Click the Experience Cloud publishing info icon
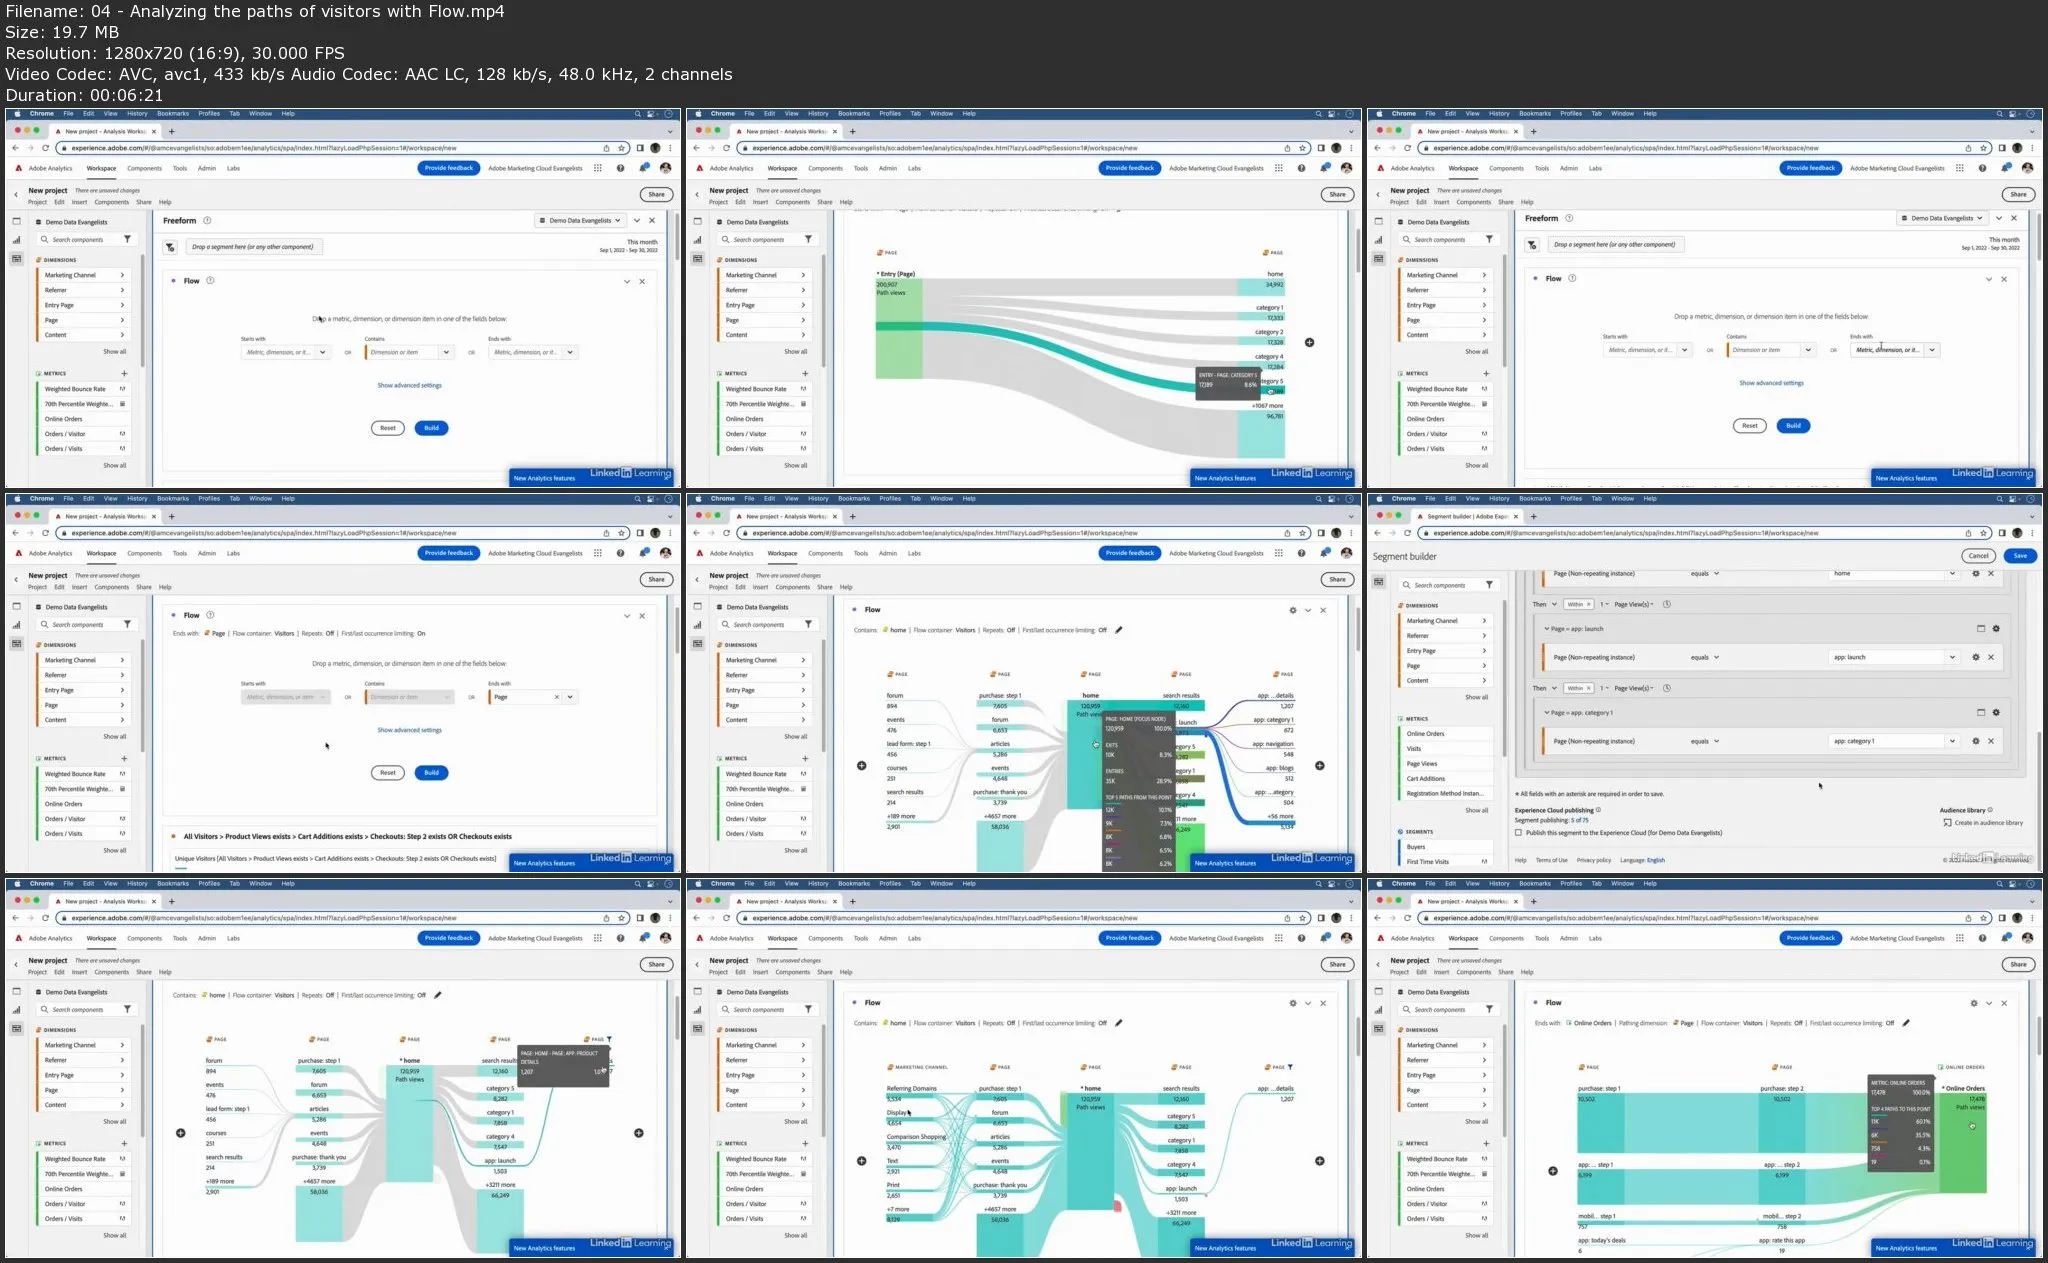The height and width of the screenshot is (1263, 2048). [1598, 810]
